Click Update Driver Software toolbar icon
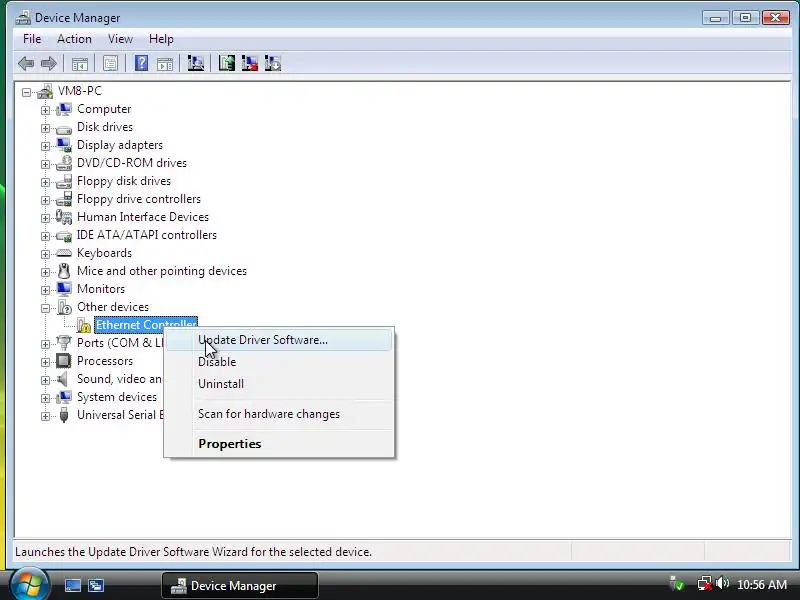Screen dimensions: 800x600 [227, 63]
